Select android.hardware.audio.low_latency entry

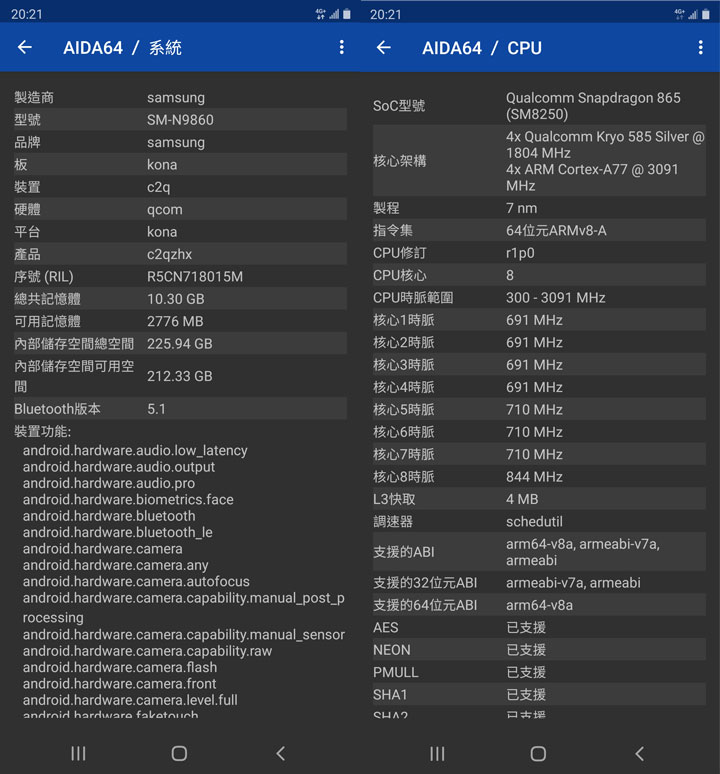click(135, 450)
